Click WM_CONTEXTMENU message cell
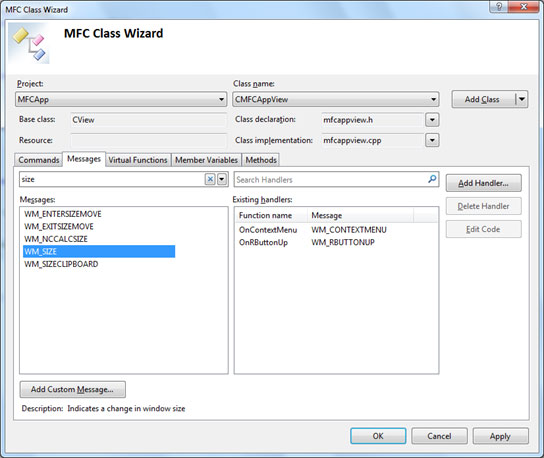 (x=349, y=230)
